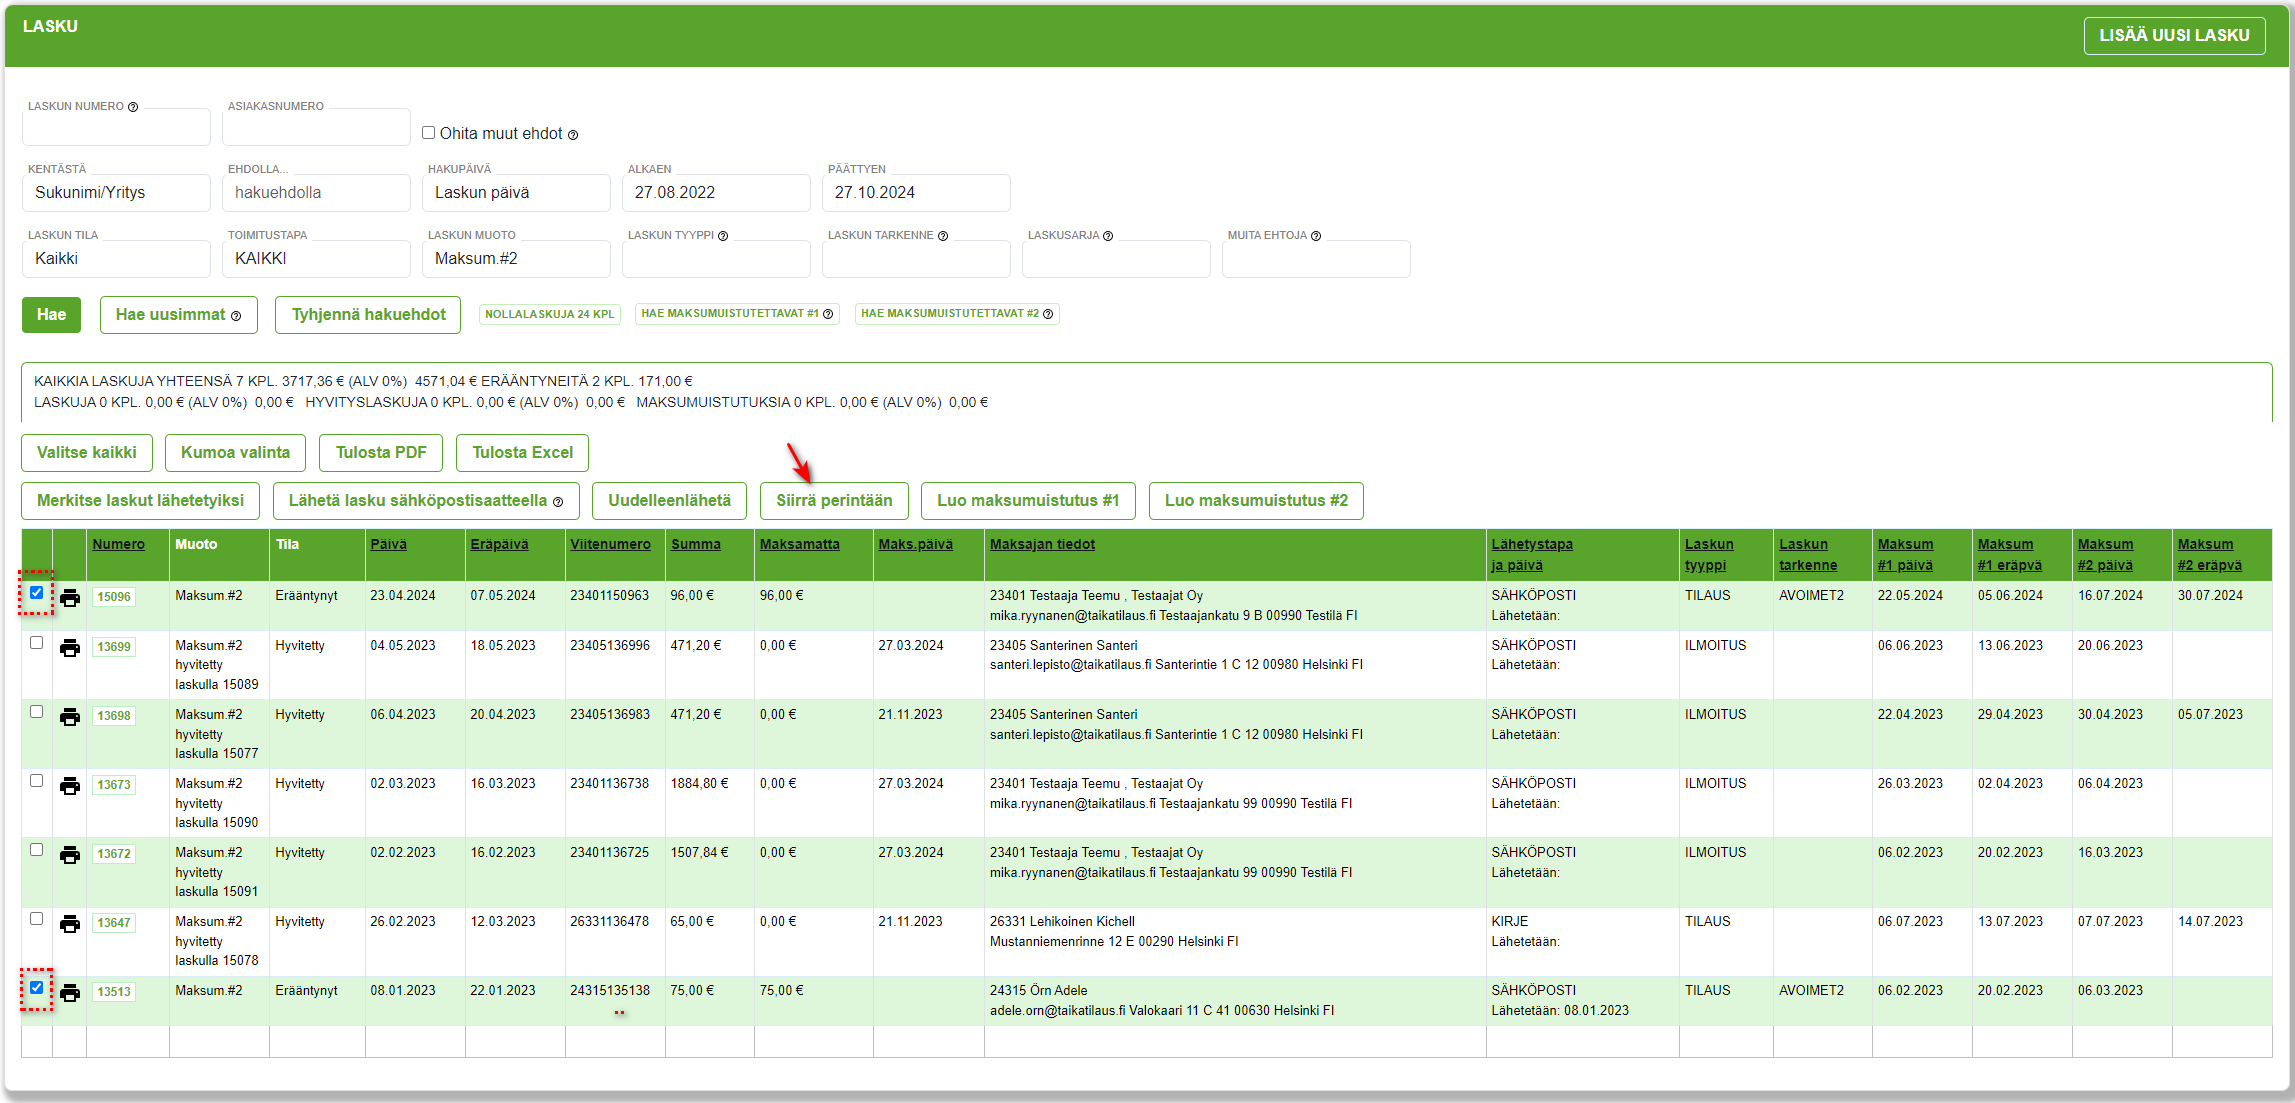Open invoice number 13513 link
This screenshot has height=1103, width=2295.
[114, 992]
